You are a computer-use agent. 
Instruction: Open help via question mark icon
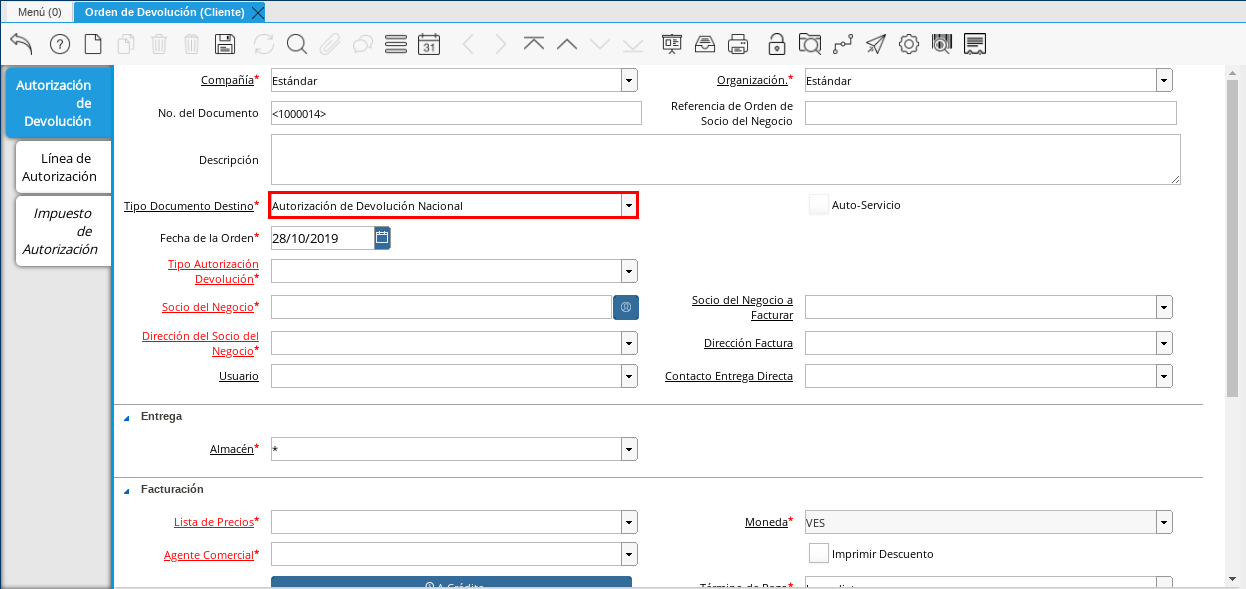click(60, 44)
